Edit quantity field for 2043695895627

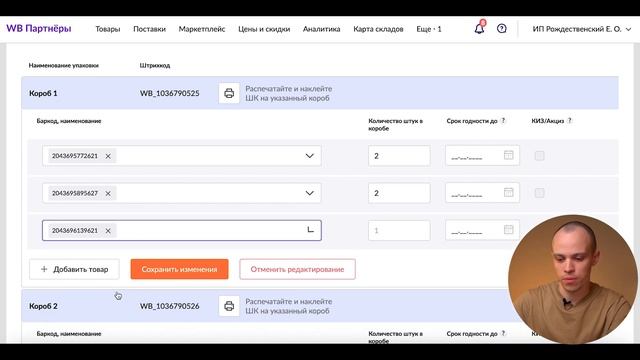coord(399,193)
